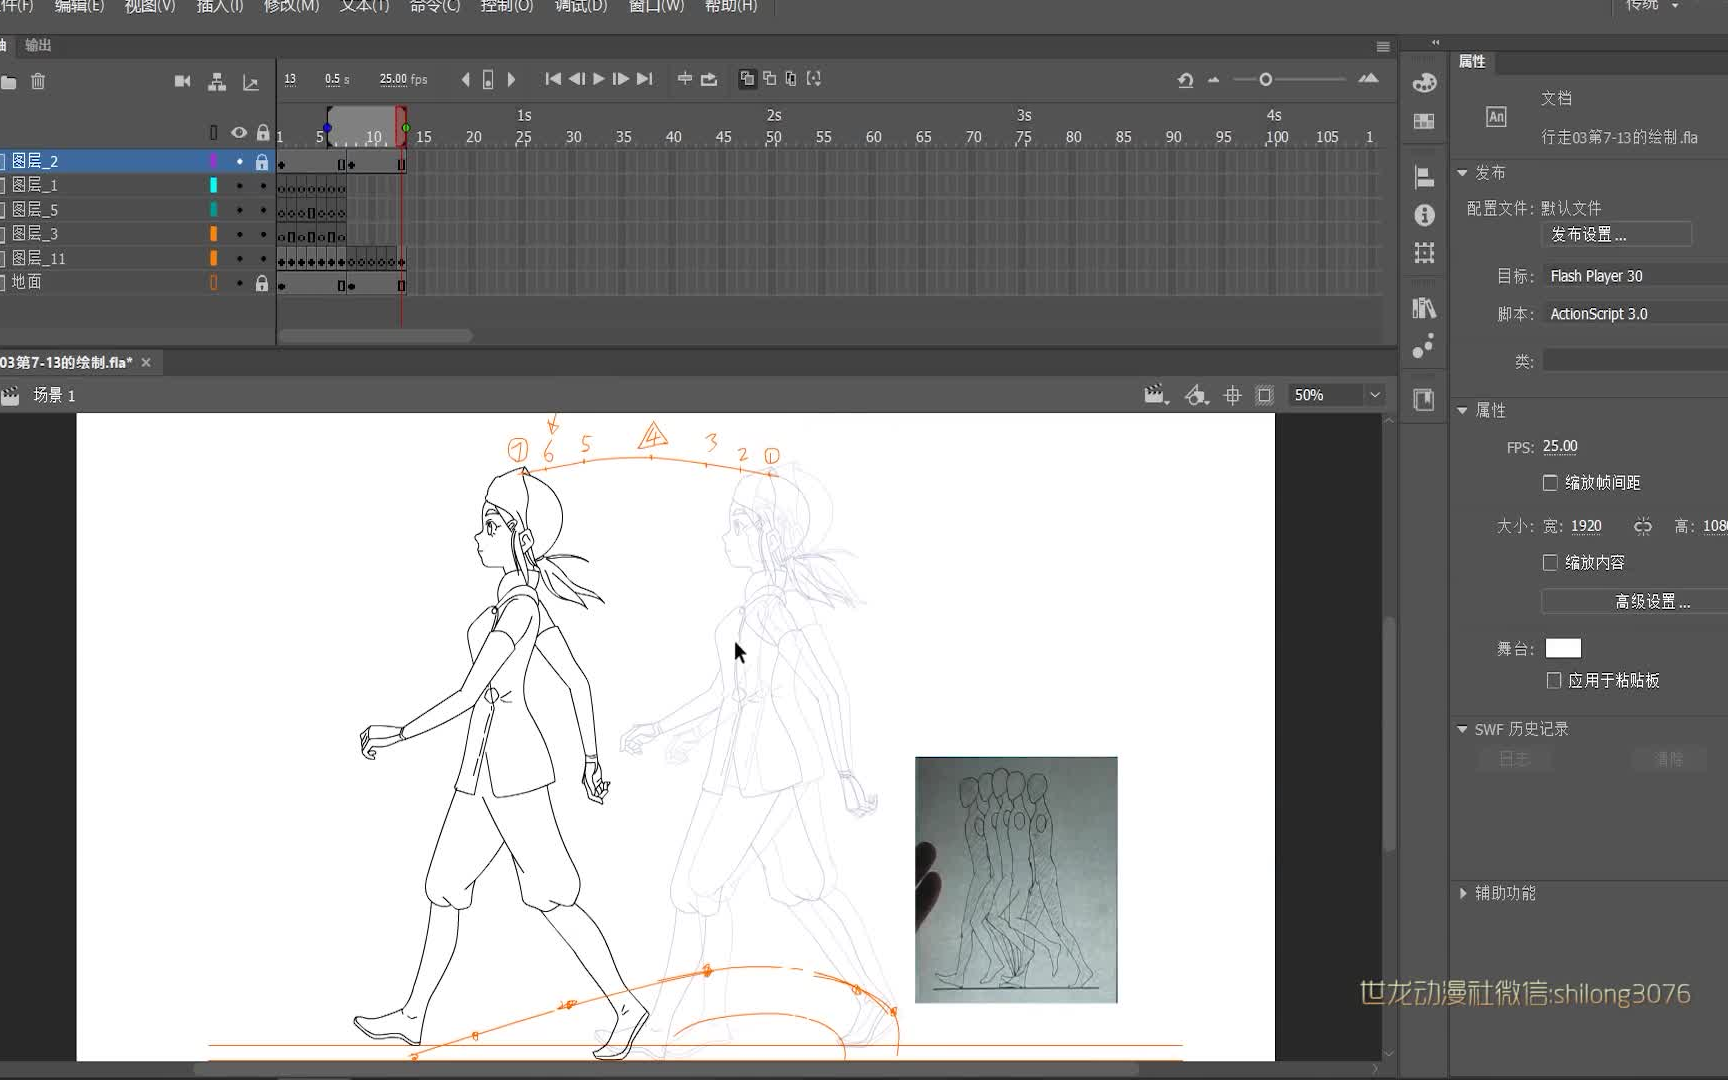Open layer depth graph icon
1728x1080 pixels.
tap(250, 82)
